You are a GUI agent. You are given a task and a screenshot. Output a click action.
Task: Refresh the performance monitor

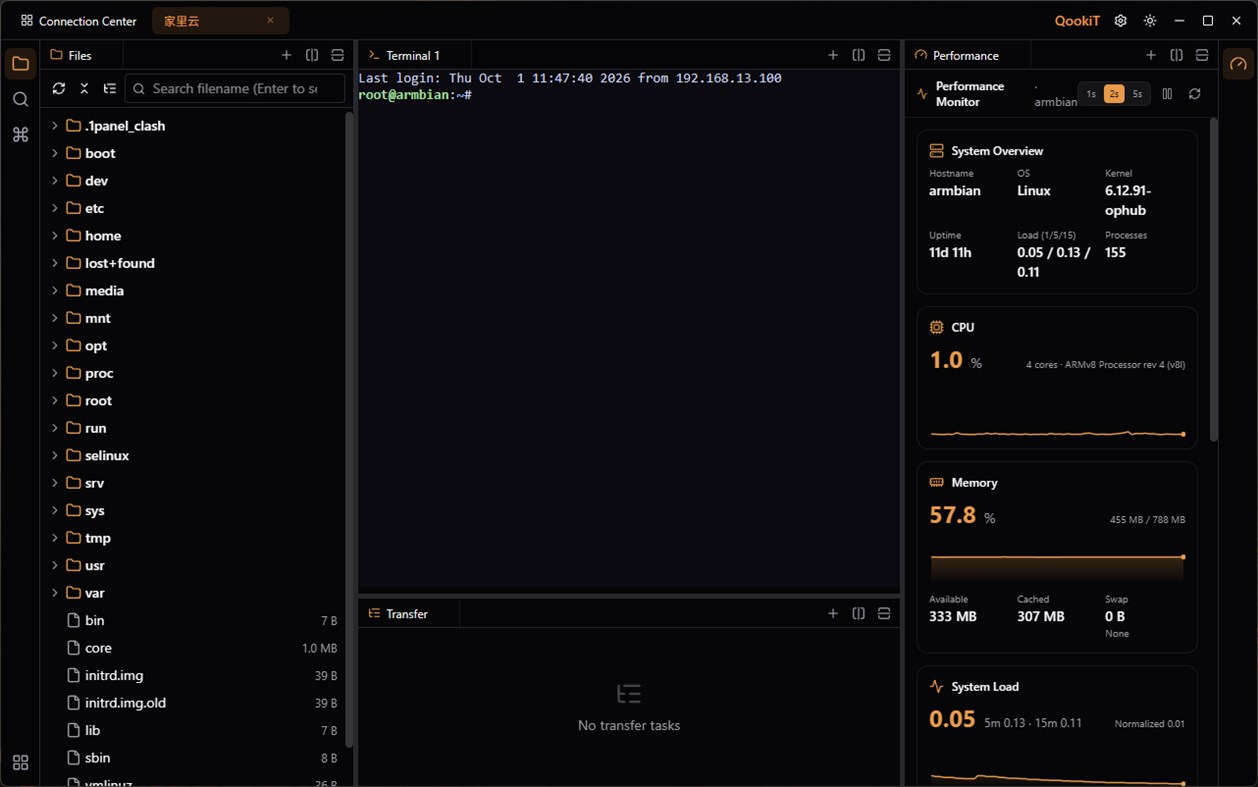point(1194,94)
